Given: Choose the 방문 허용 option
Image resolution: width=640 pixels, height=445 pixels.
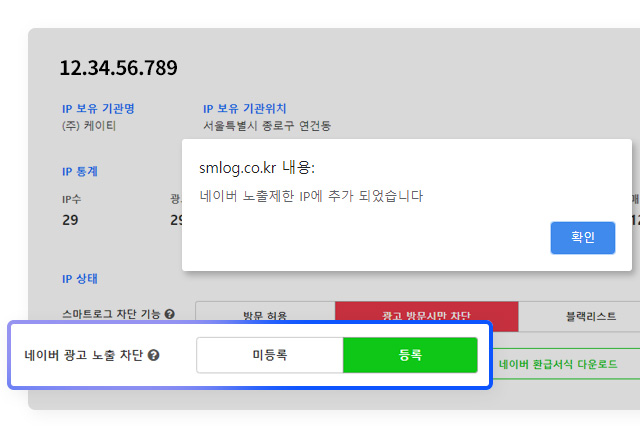Looking at the screenshot, I should [x=265, y=312].
